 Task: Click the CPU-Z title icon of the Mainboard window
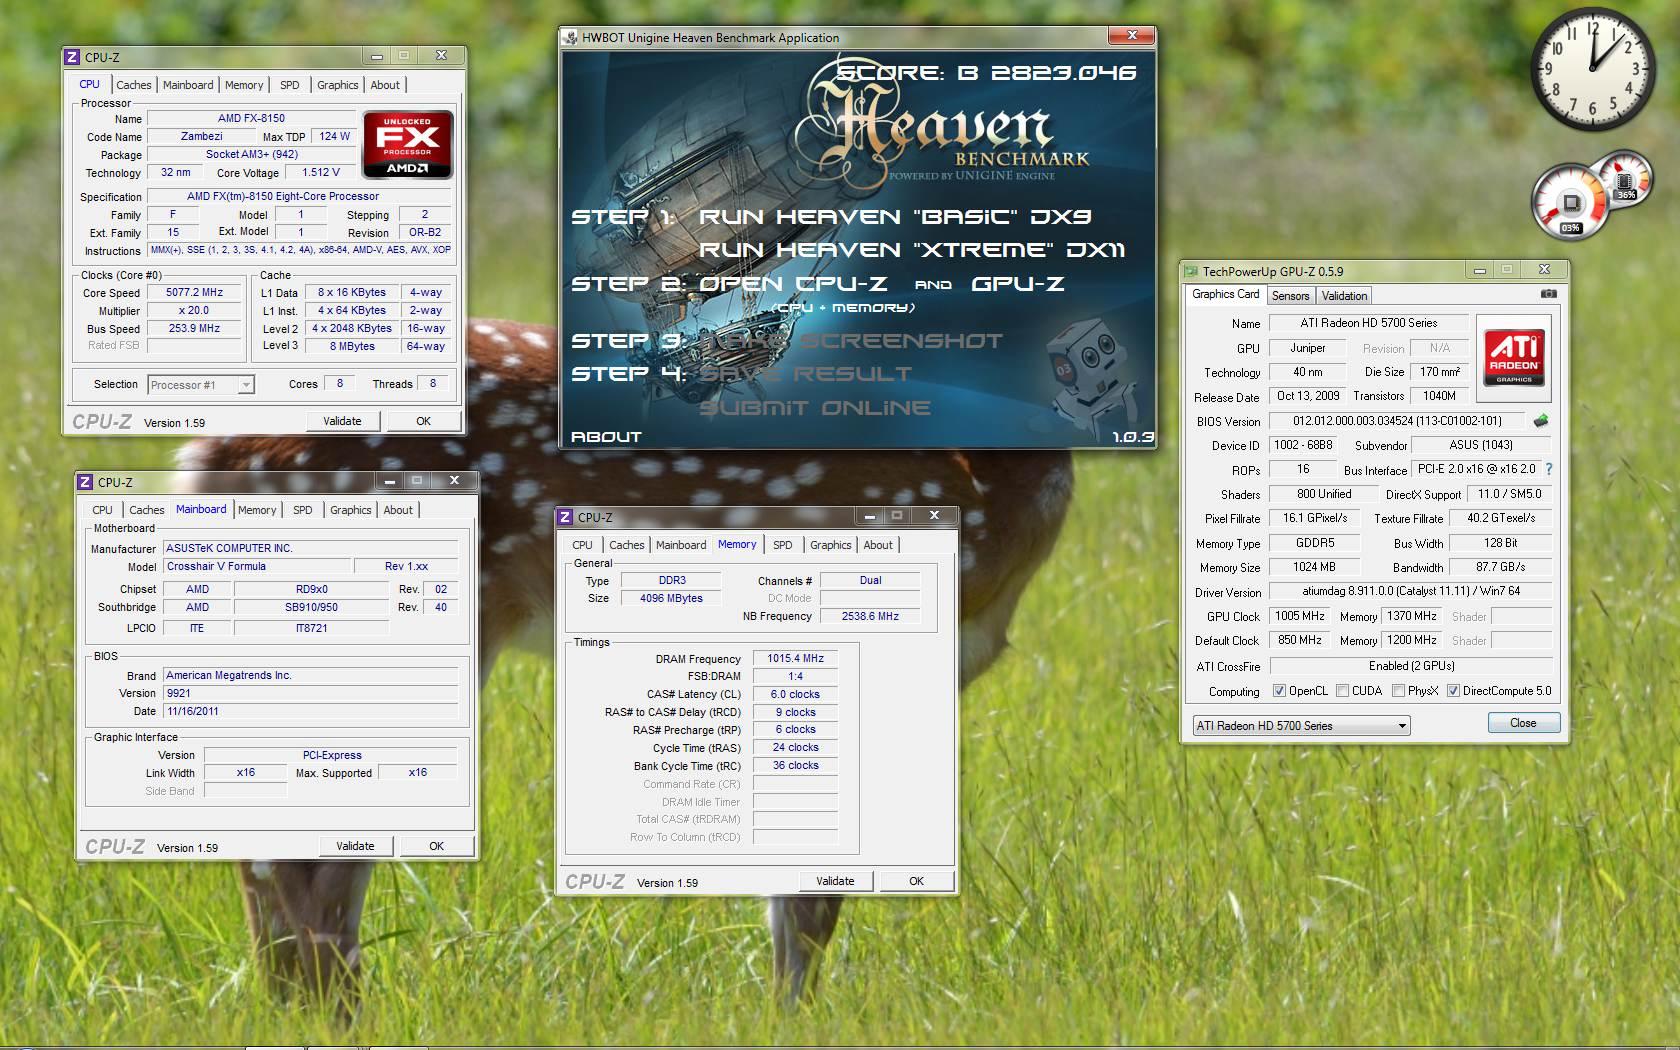pyautogui.click(x=85, y=482)
